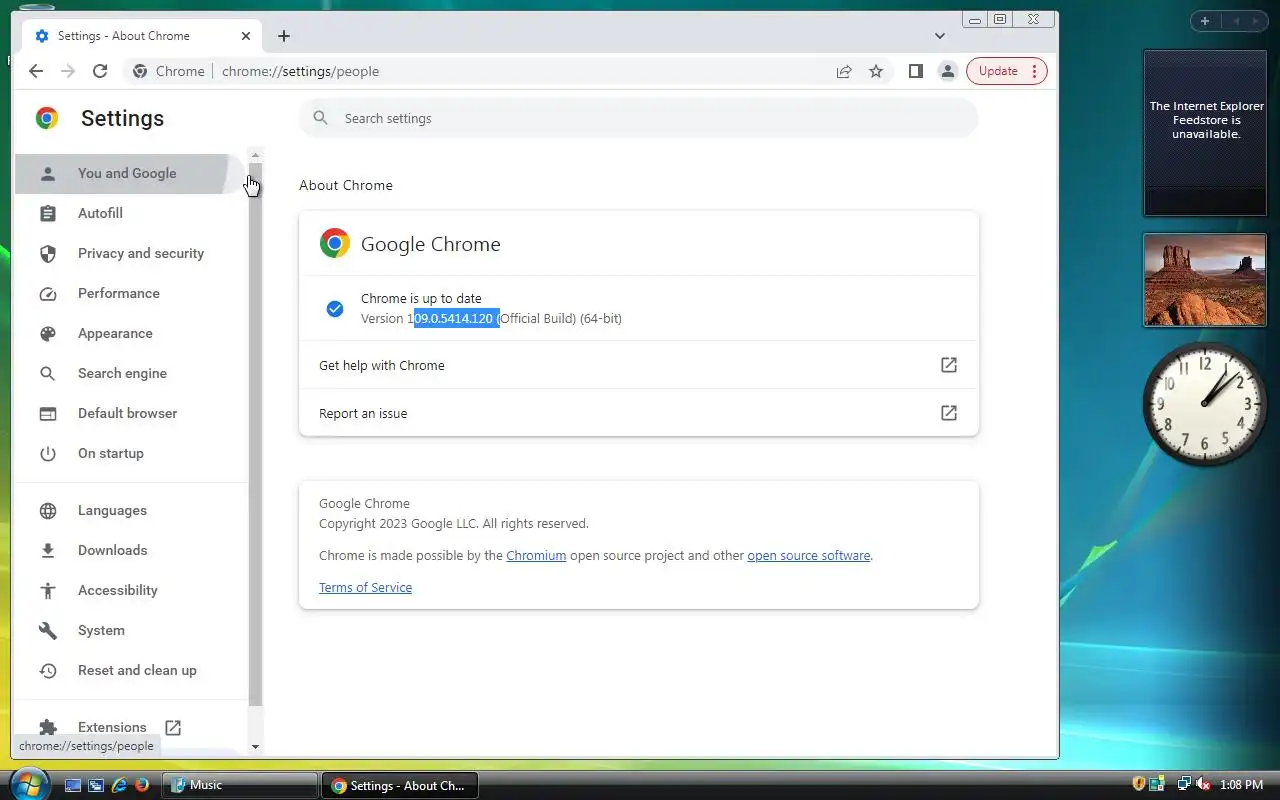Click the Chrome site info icon in address bar
1280x800 pixels.
click(140, 71)
